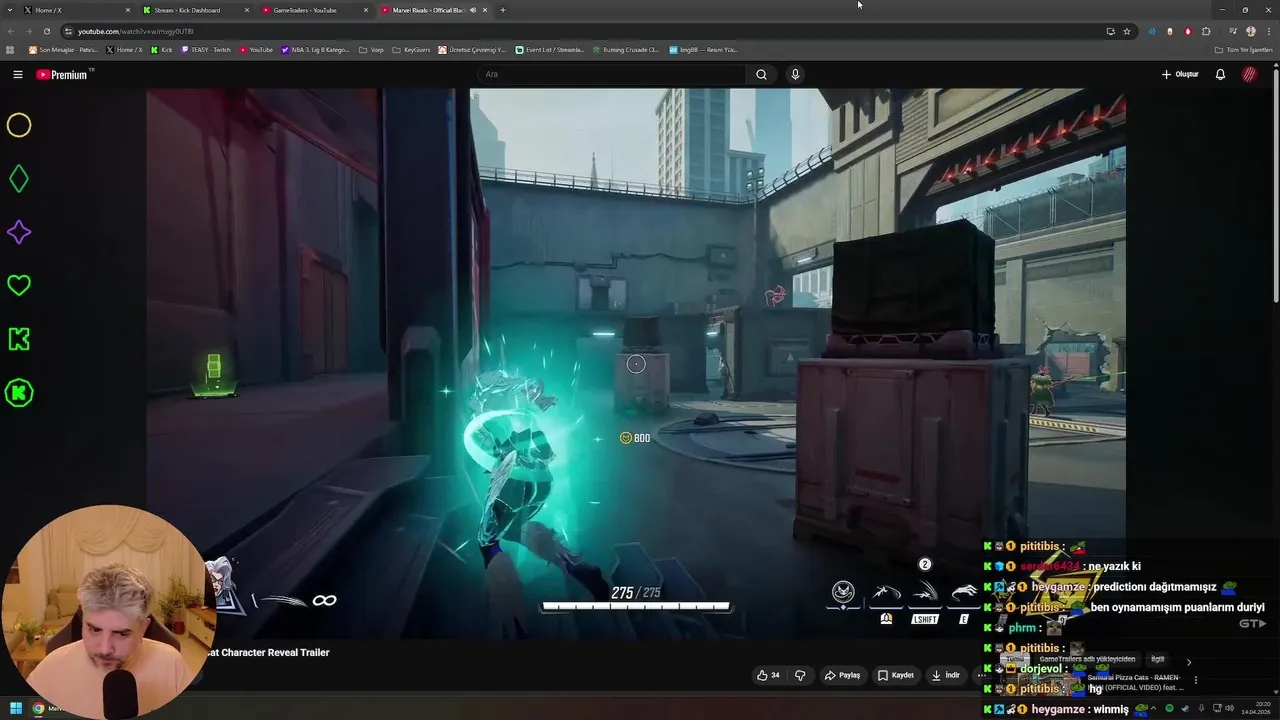Screen dimensions: 1280x720
Task: Go to YouTube Premium home logo
Action: pos(64,74)
